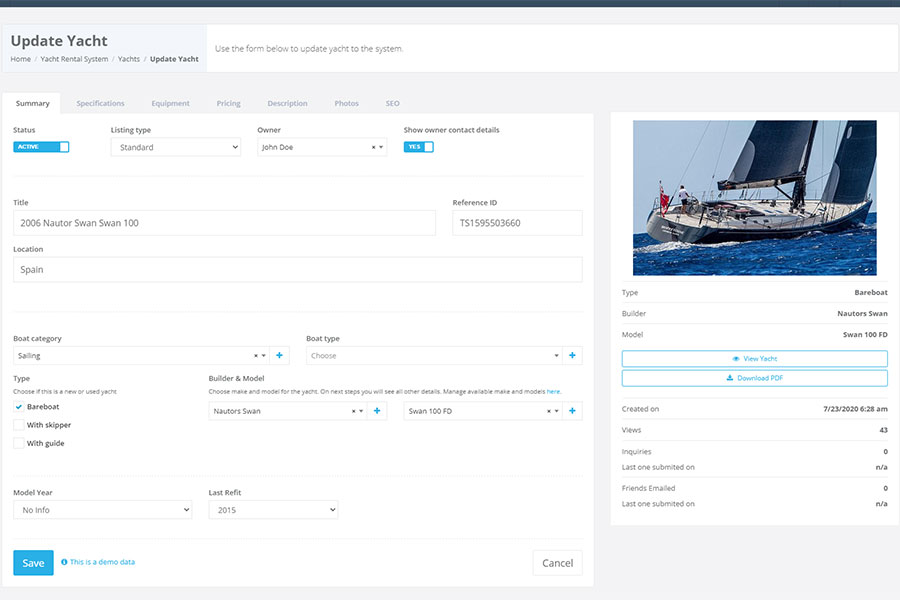Click the 'Bareboat' value in side panel

(x=871, y=293)
